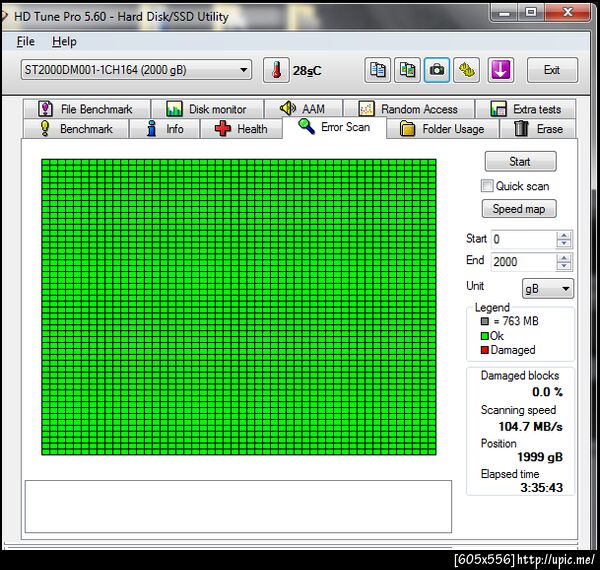Image resolution: width=600 pixels, height=570 pixels.
Task: Click the Folder Usage folder icon
Action: (407, 129)
